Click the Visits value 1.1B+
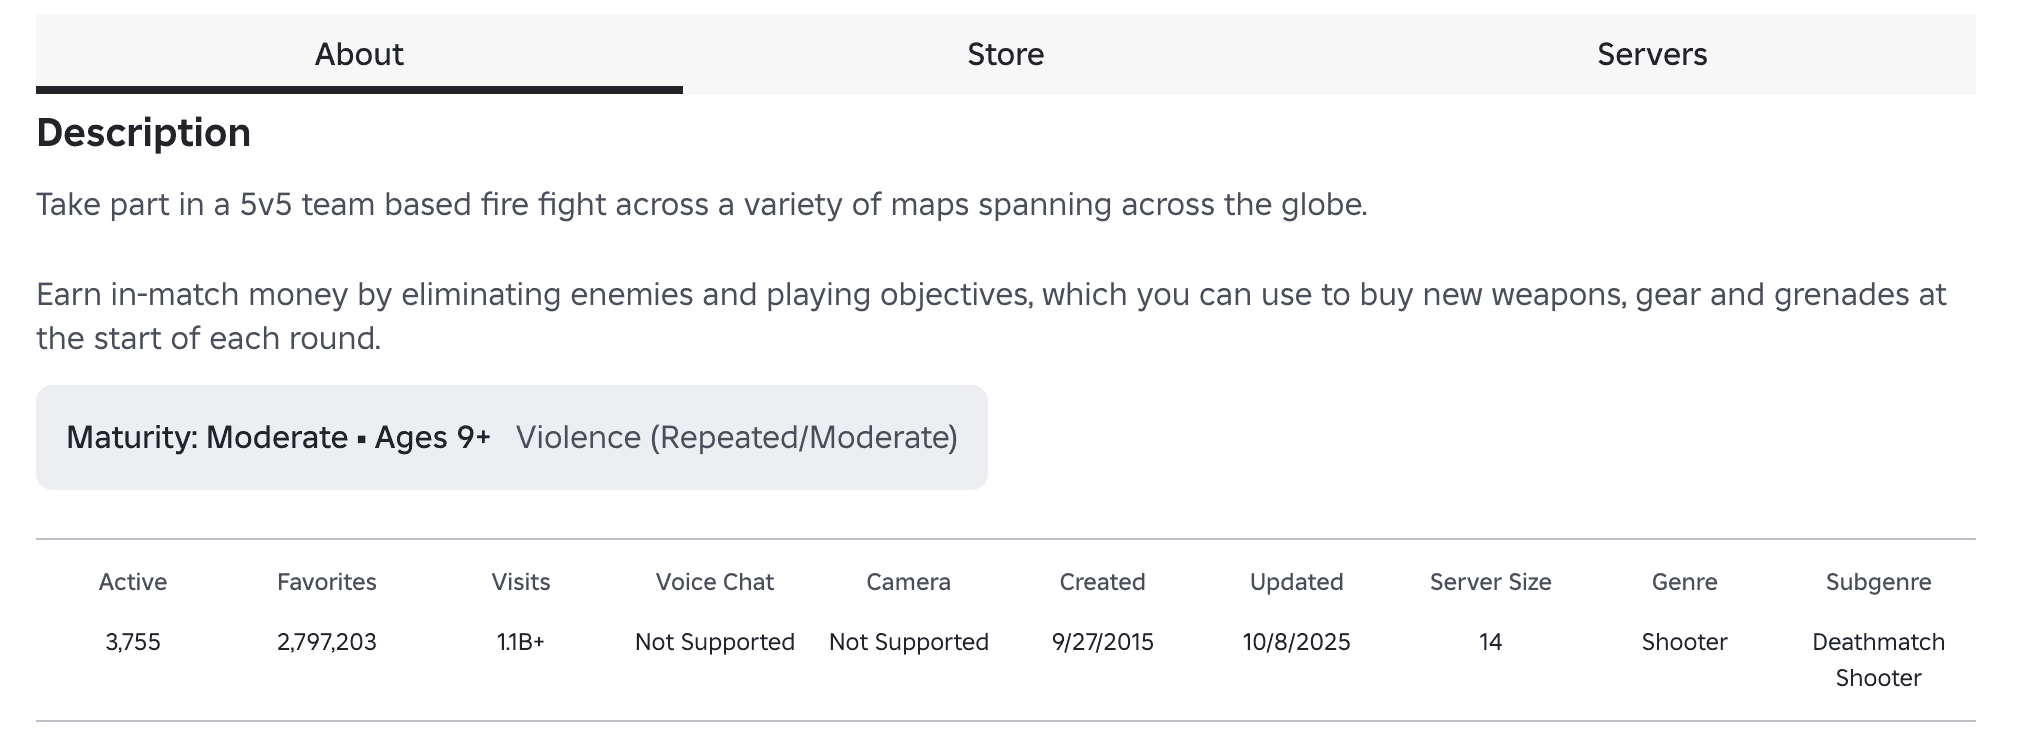The image size is (2038, 748). [521, 642]
